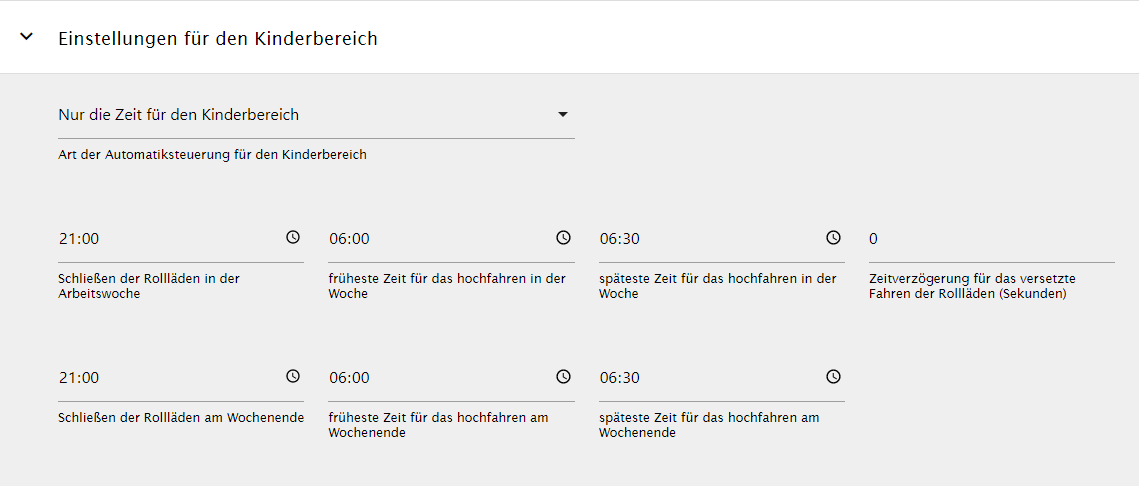Open clock icon for earliest weekend raise time
The image size is (1139, 486).
pos(563,376)
